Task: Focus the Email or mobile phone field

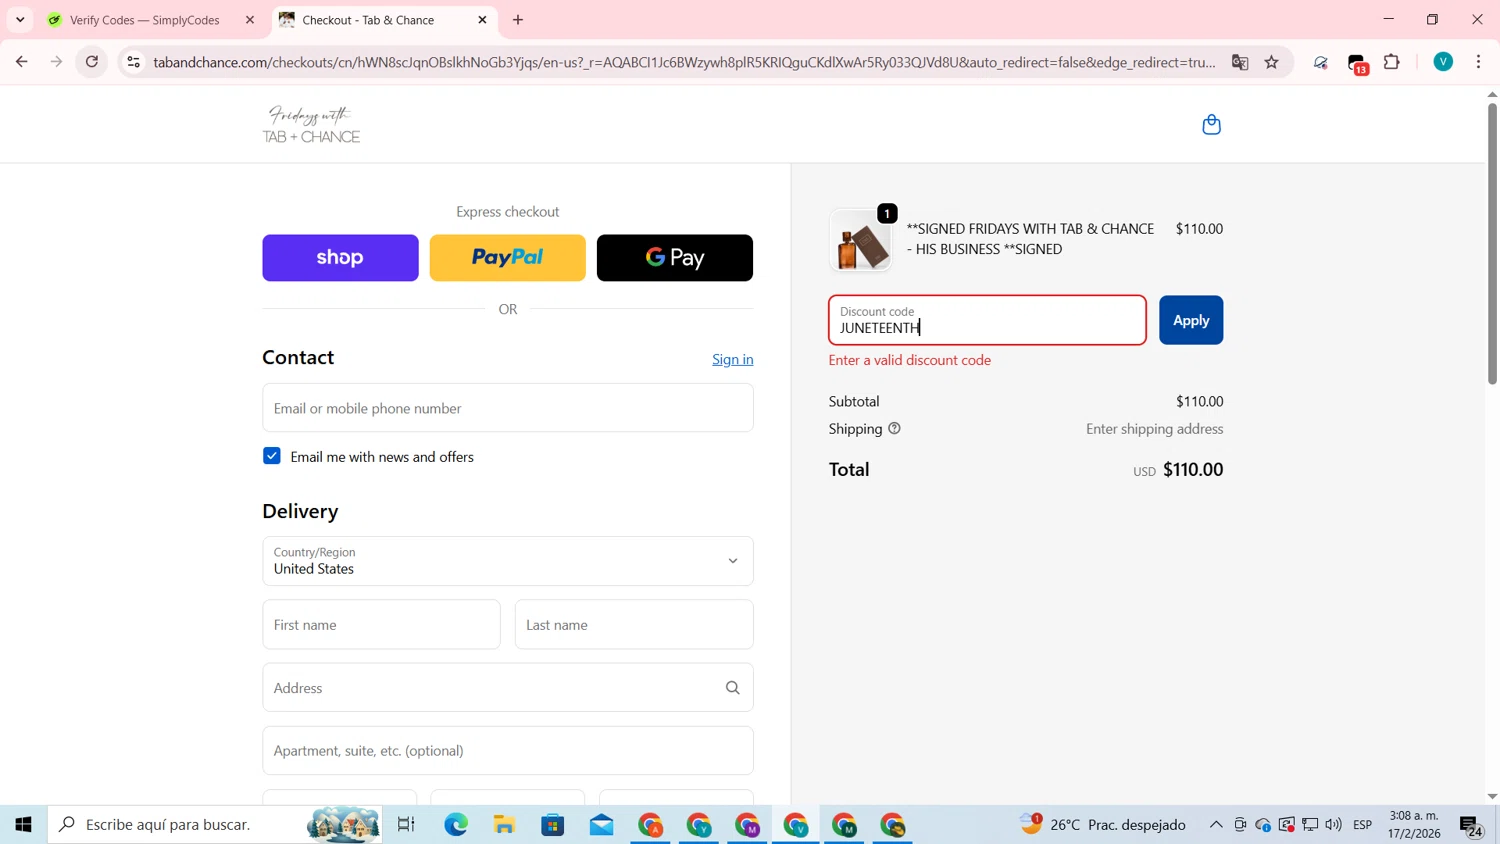Action: point(508,408)
